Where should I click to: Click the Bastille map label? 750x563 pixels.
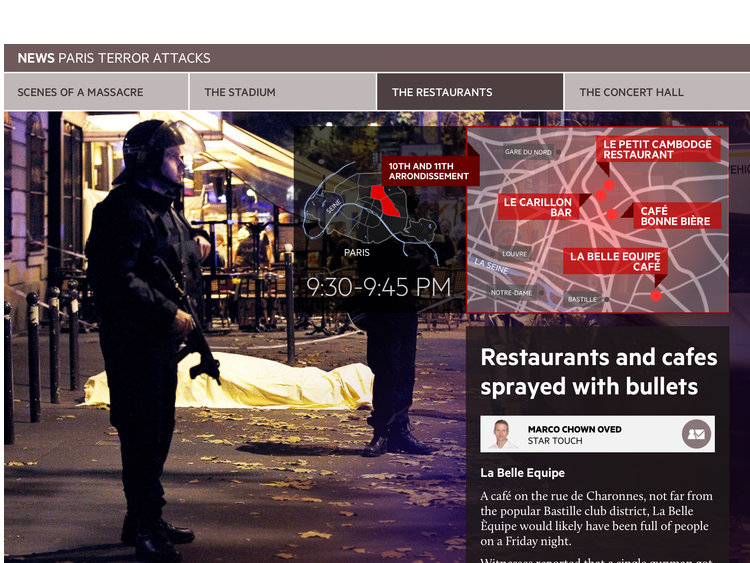pyautogui.click(x=582, y=299)
